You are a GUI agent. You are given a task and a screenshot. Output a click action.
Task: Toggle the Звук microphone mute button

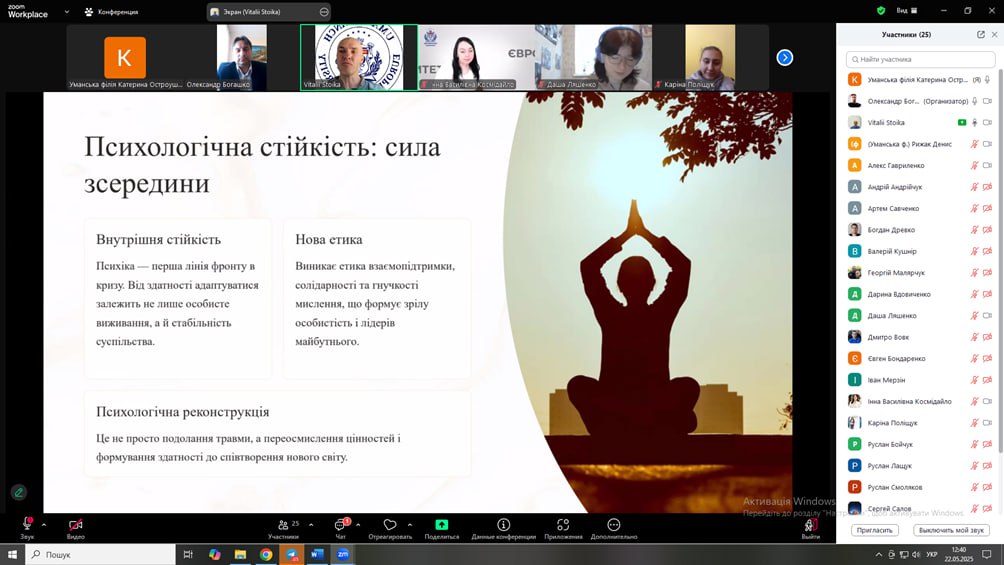(27, 525)
